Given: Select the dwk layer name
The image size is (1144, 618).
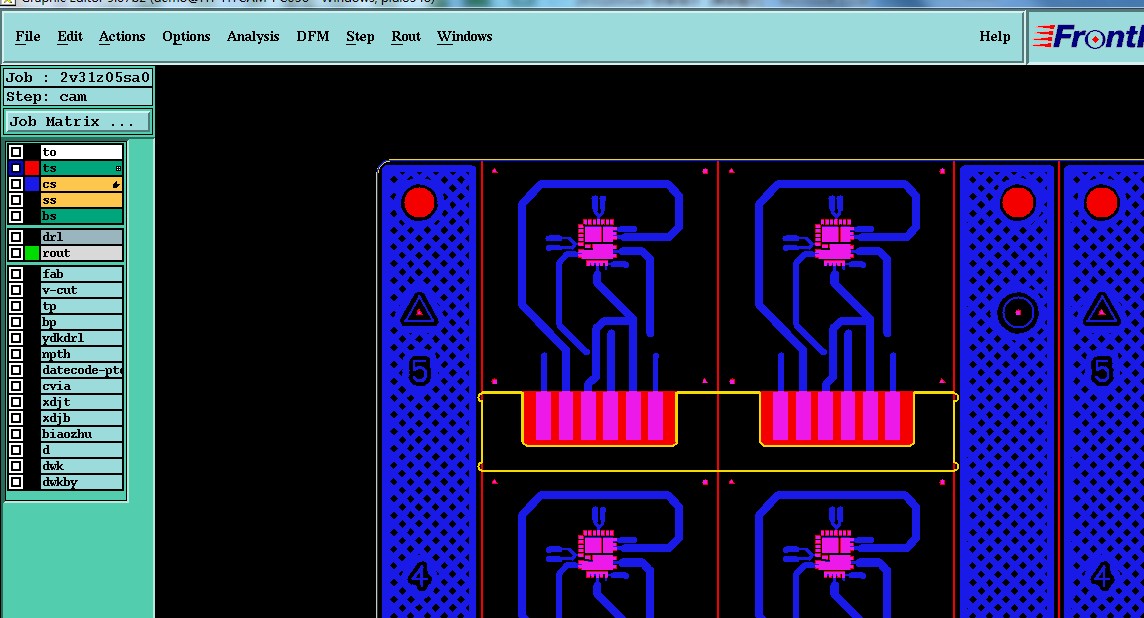Looking at the screenshot, I should [x=82, y=466].
